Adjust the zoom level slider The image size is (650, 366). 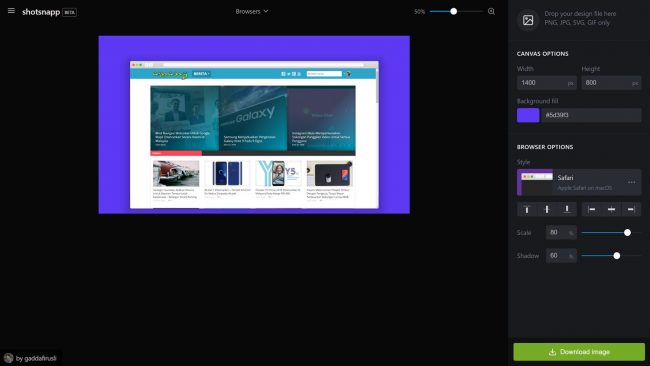pos(456,12)
